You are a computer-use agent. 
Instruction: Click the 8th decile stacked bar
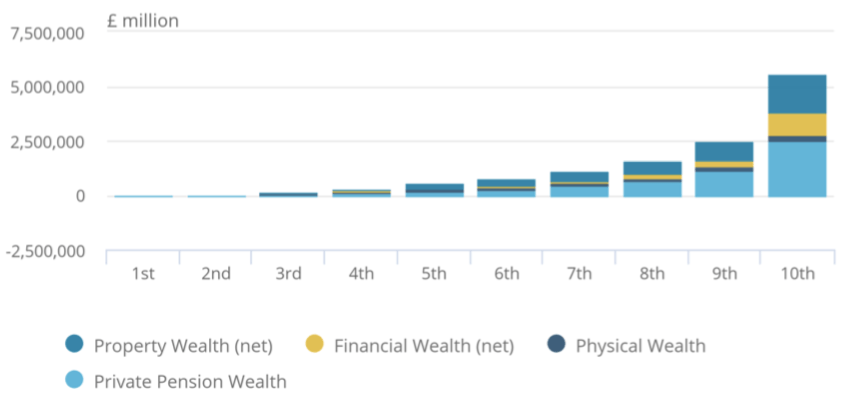[x=651, y=179]
